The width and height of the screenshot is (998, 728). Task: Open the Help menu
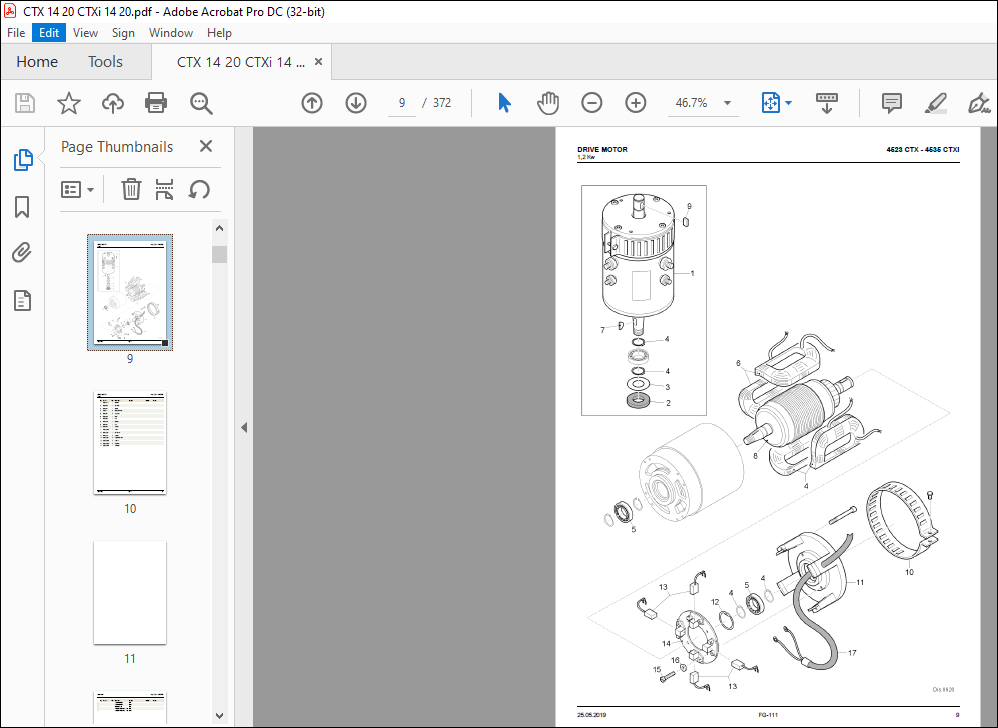click(219, 32)
